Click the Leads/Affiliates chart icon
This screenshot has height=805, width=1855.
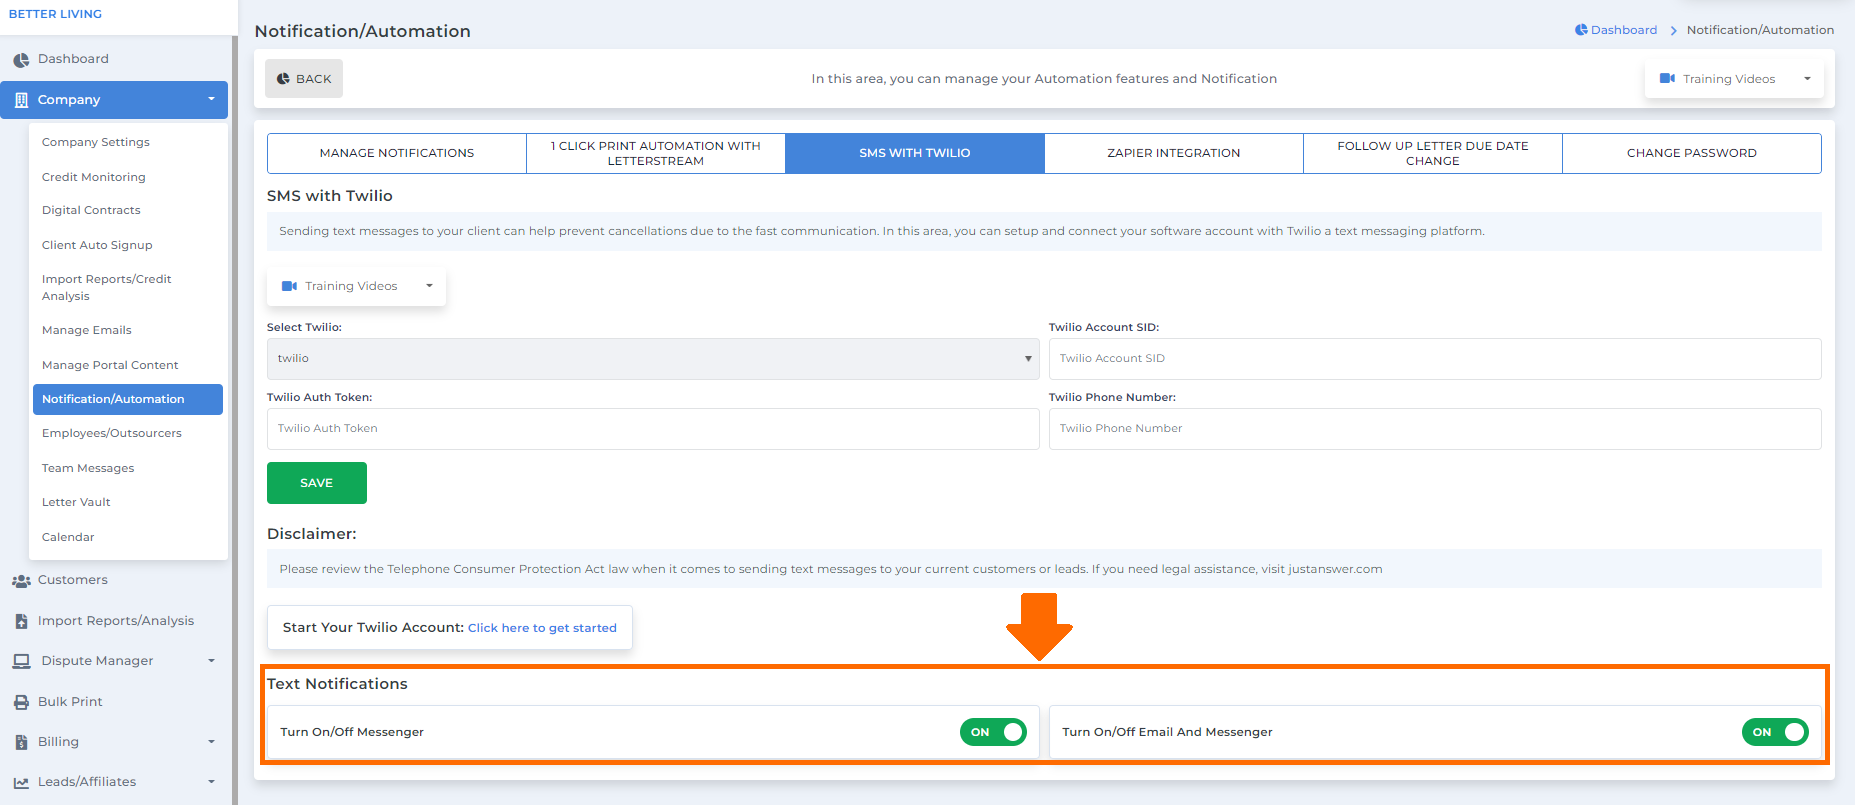tap(21, 783)
